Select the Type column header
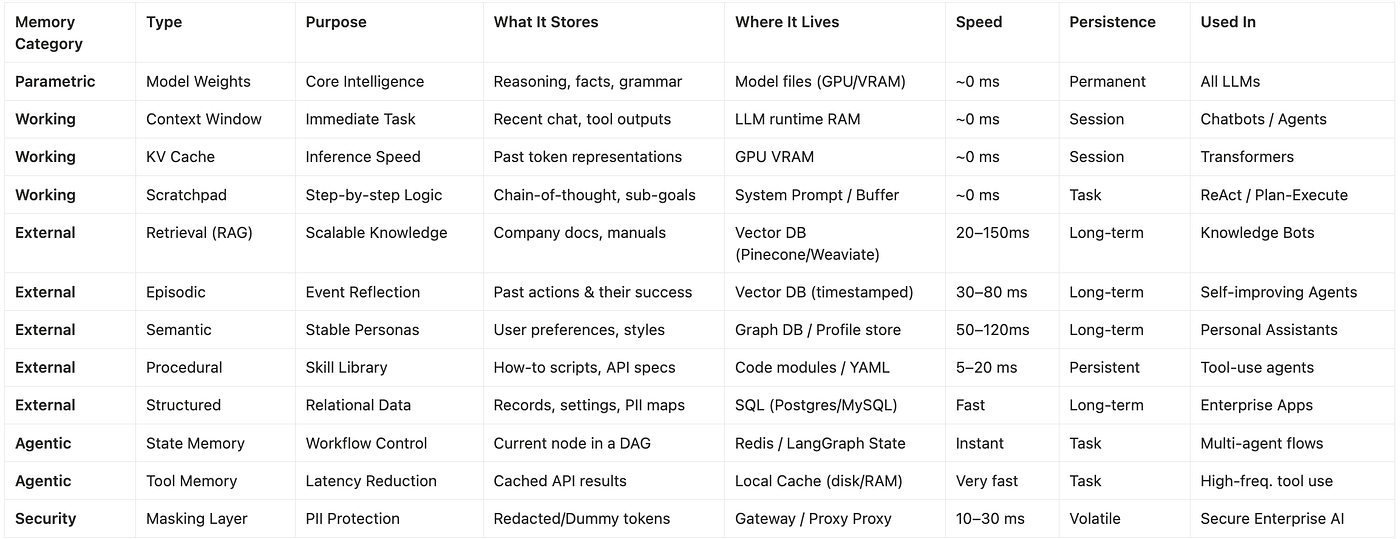The image size is (1400, 539). tap(164, 22)
